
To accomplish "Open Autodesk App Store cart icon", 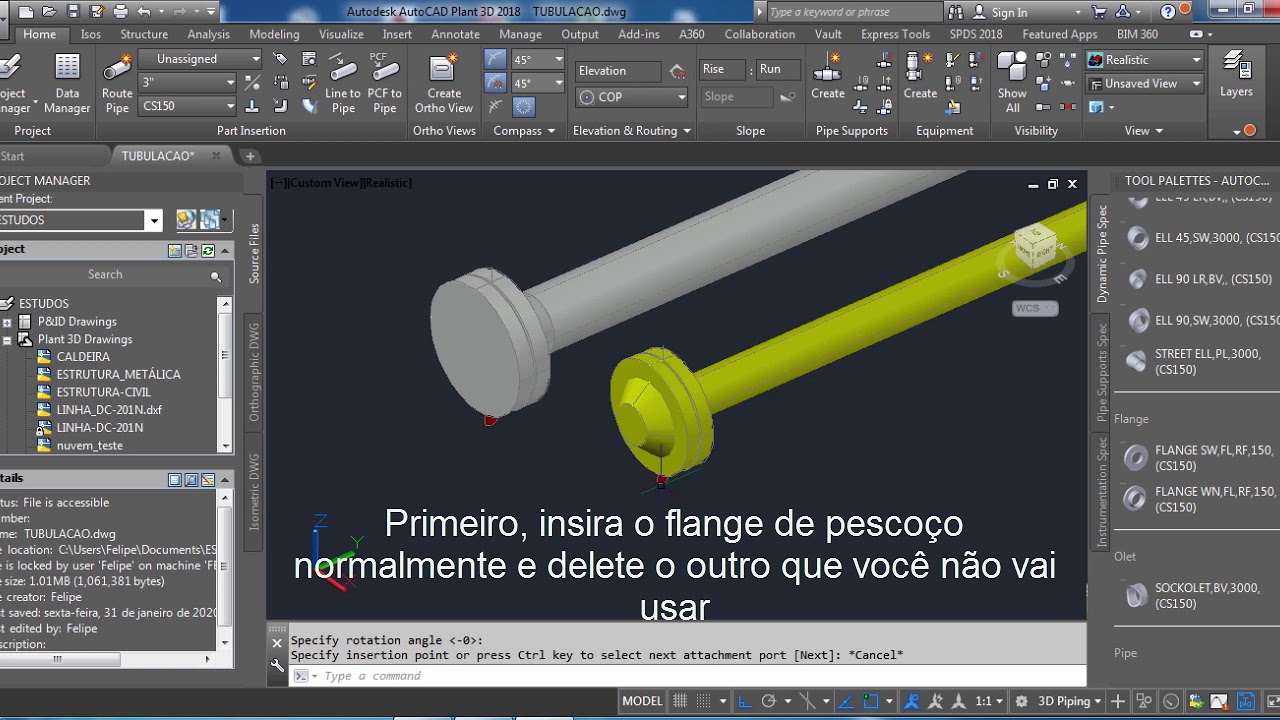I will (1098, 12).
